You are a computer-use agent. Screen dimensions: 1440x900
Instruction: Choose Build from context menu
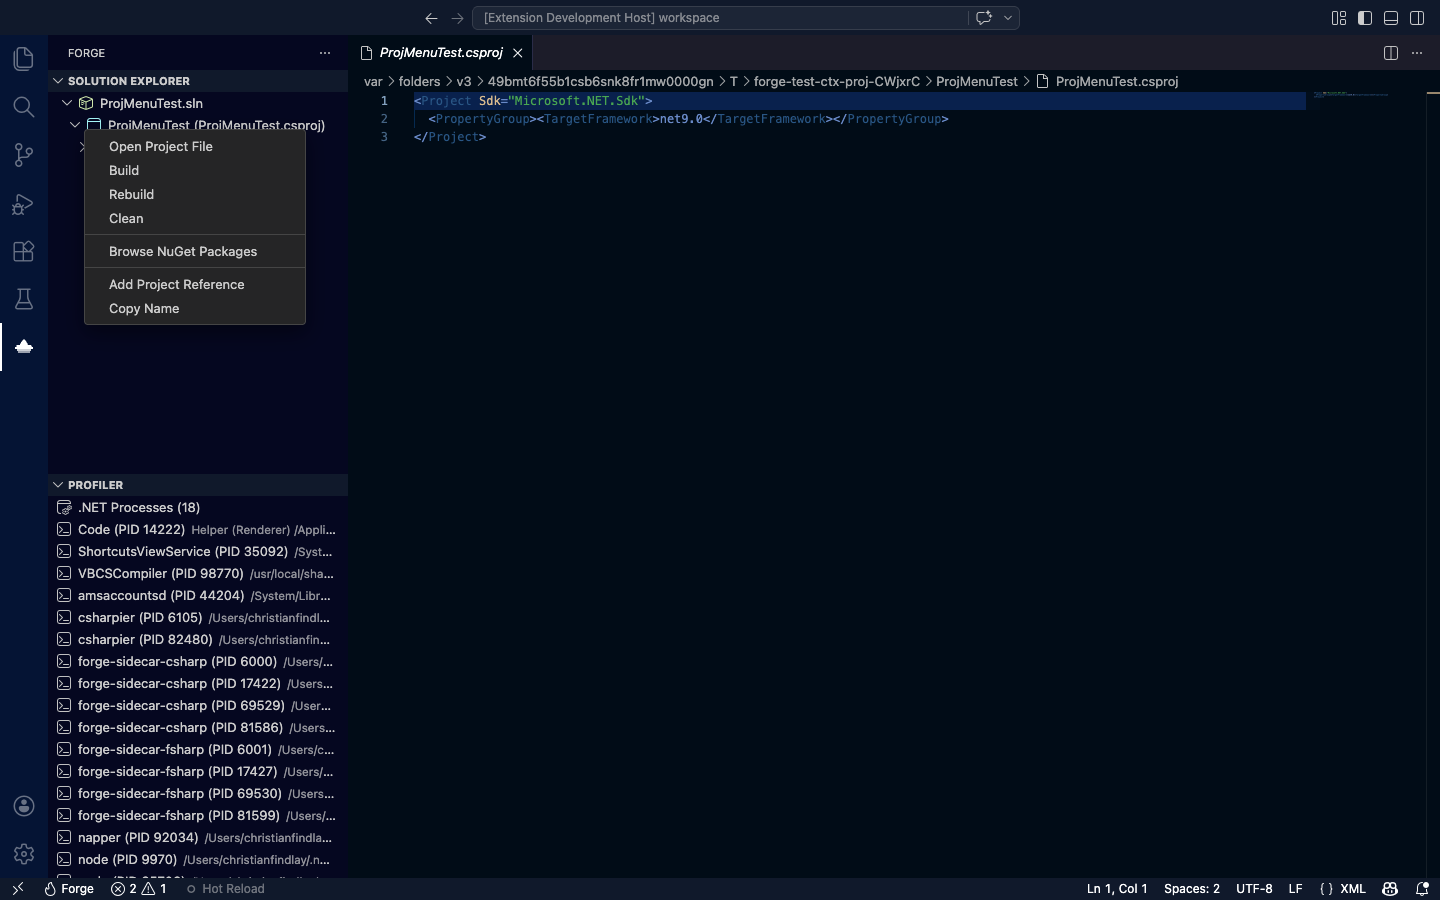tap(195, 170)
